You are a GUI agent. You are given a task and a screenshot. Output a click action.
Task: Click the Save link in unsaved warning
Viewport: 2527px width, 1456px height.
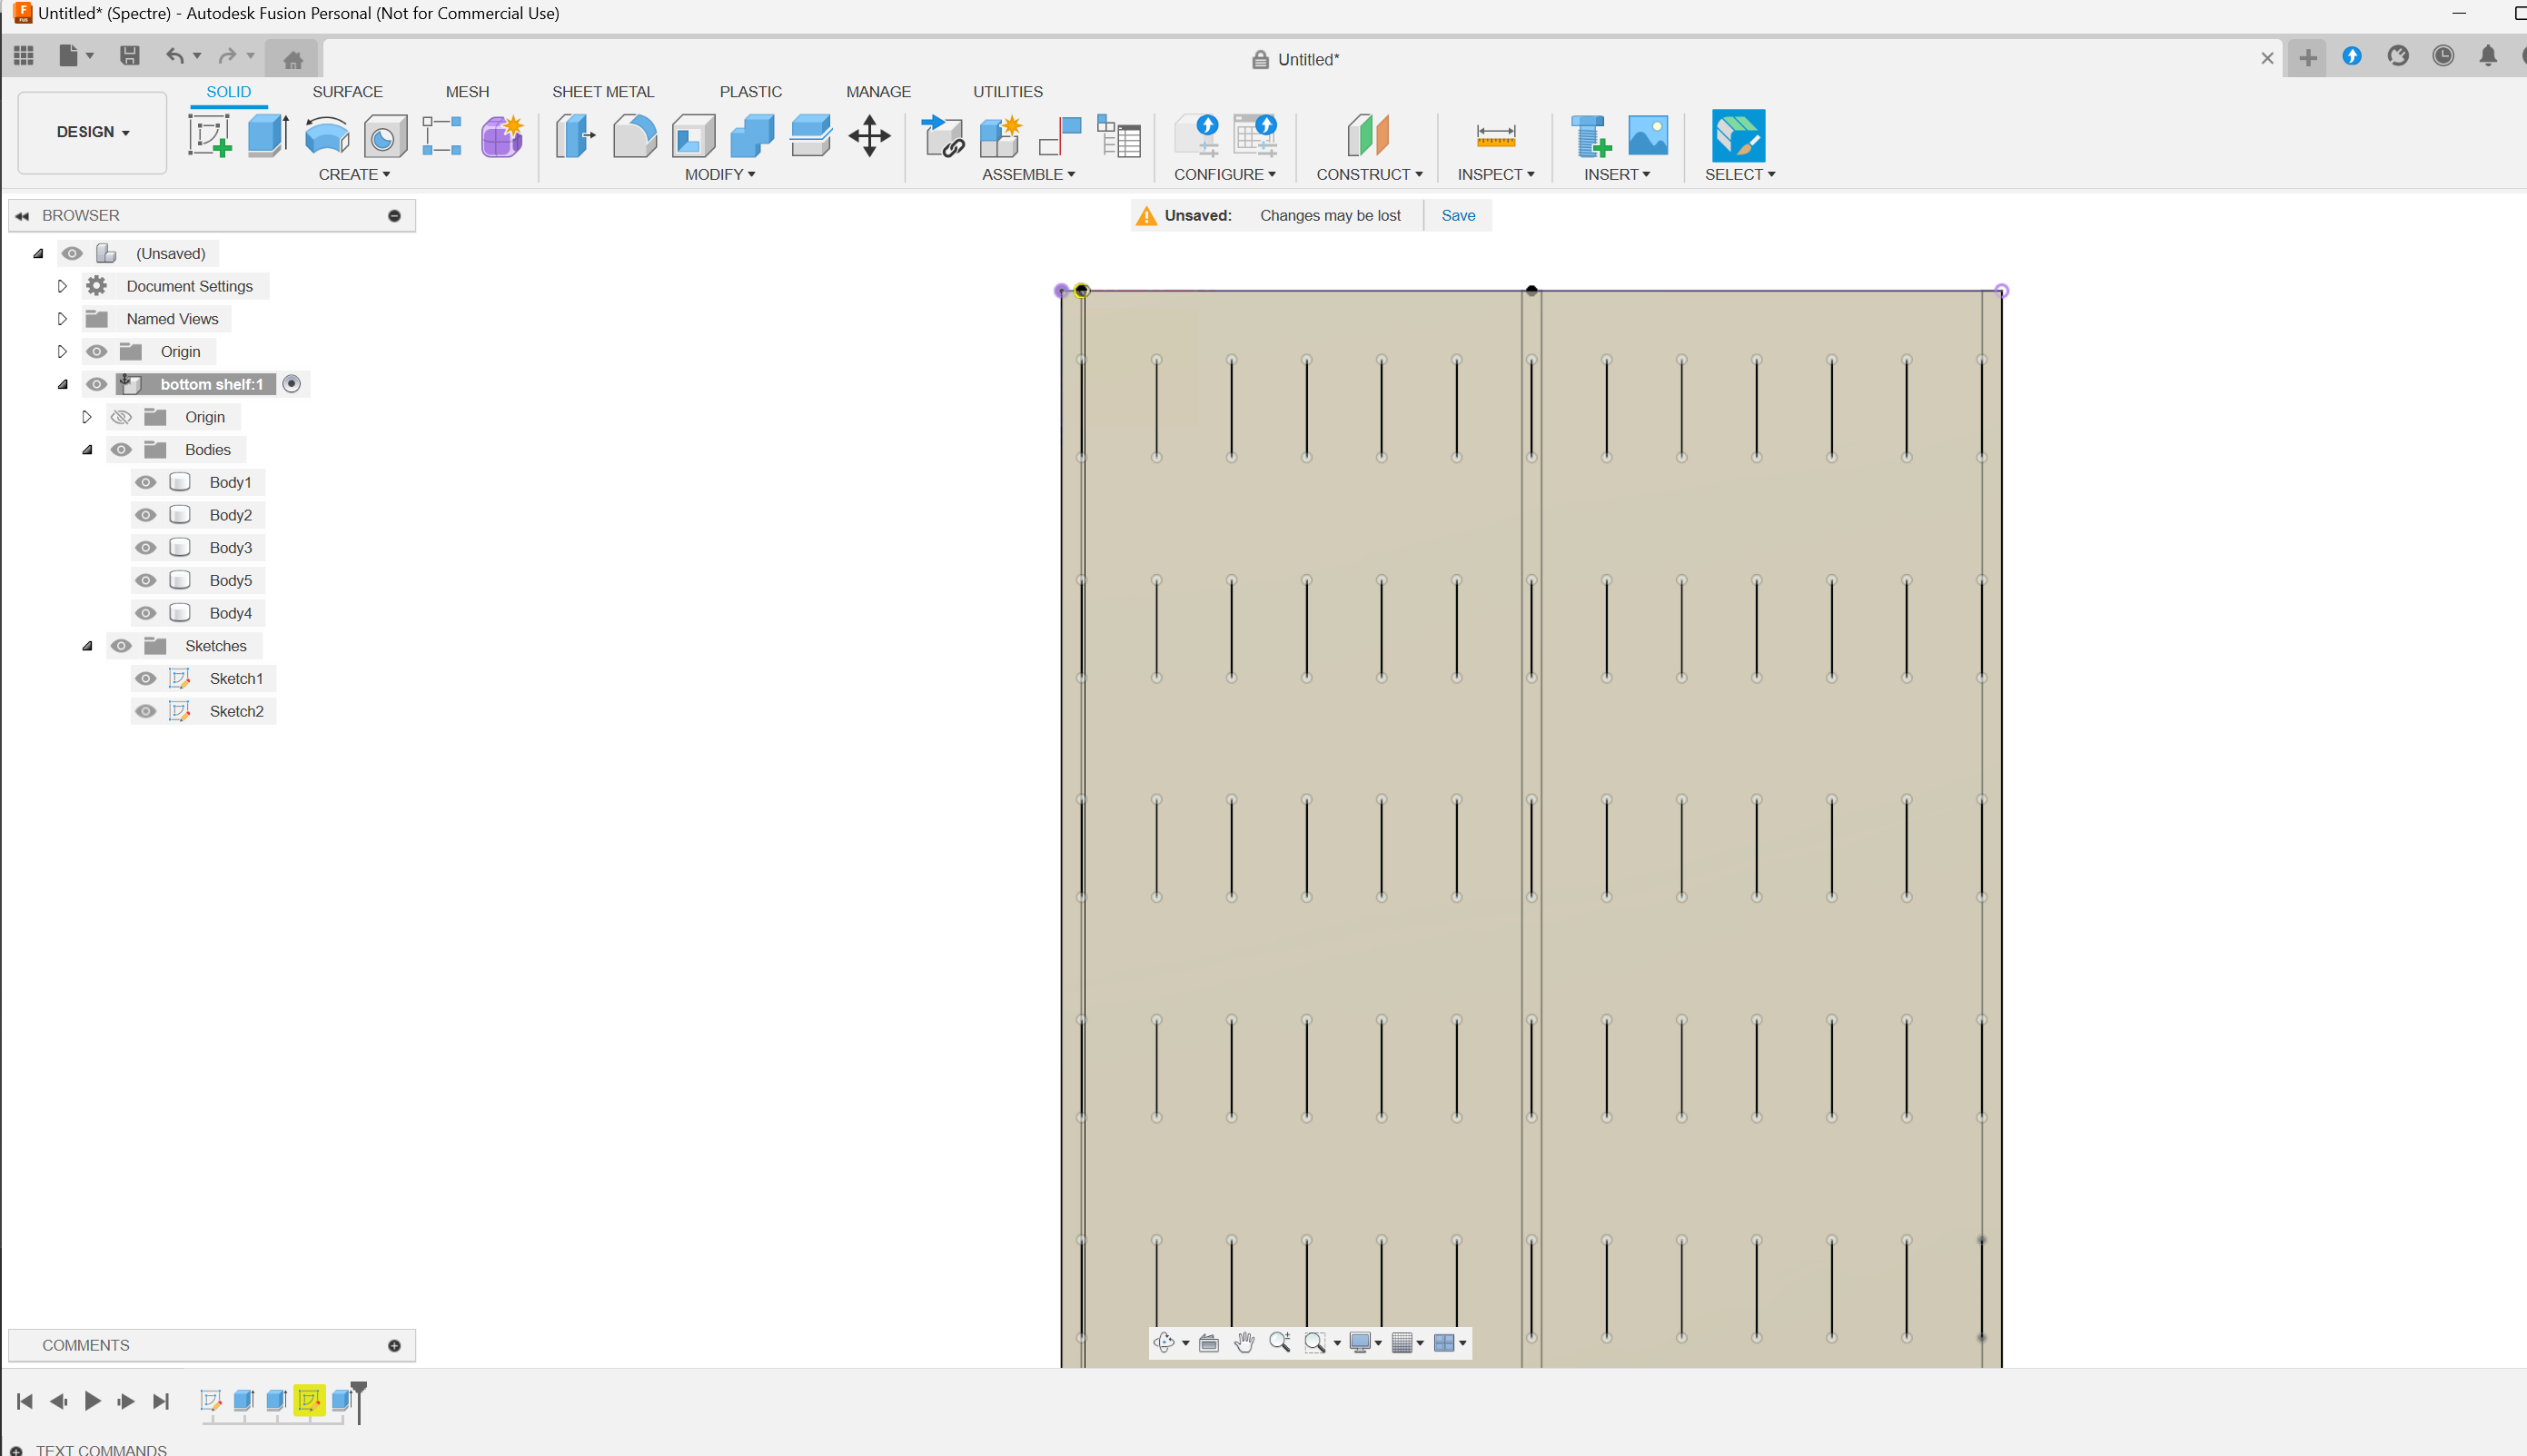click(x=1457, y=215)
